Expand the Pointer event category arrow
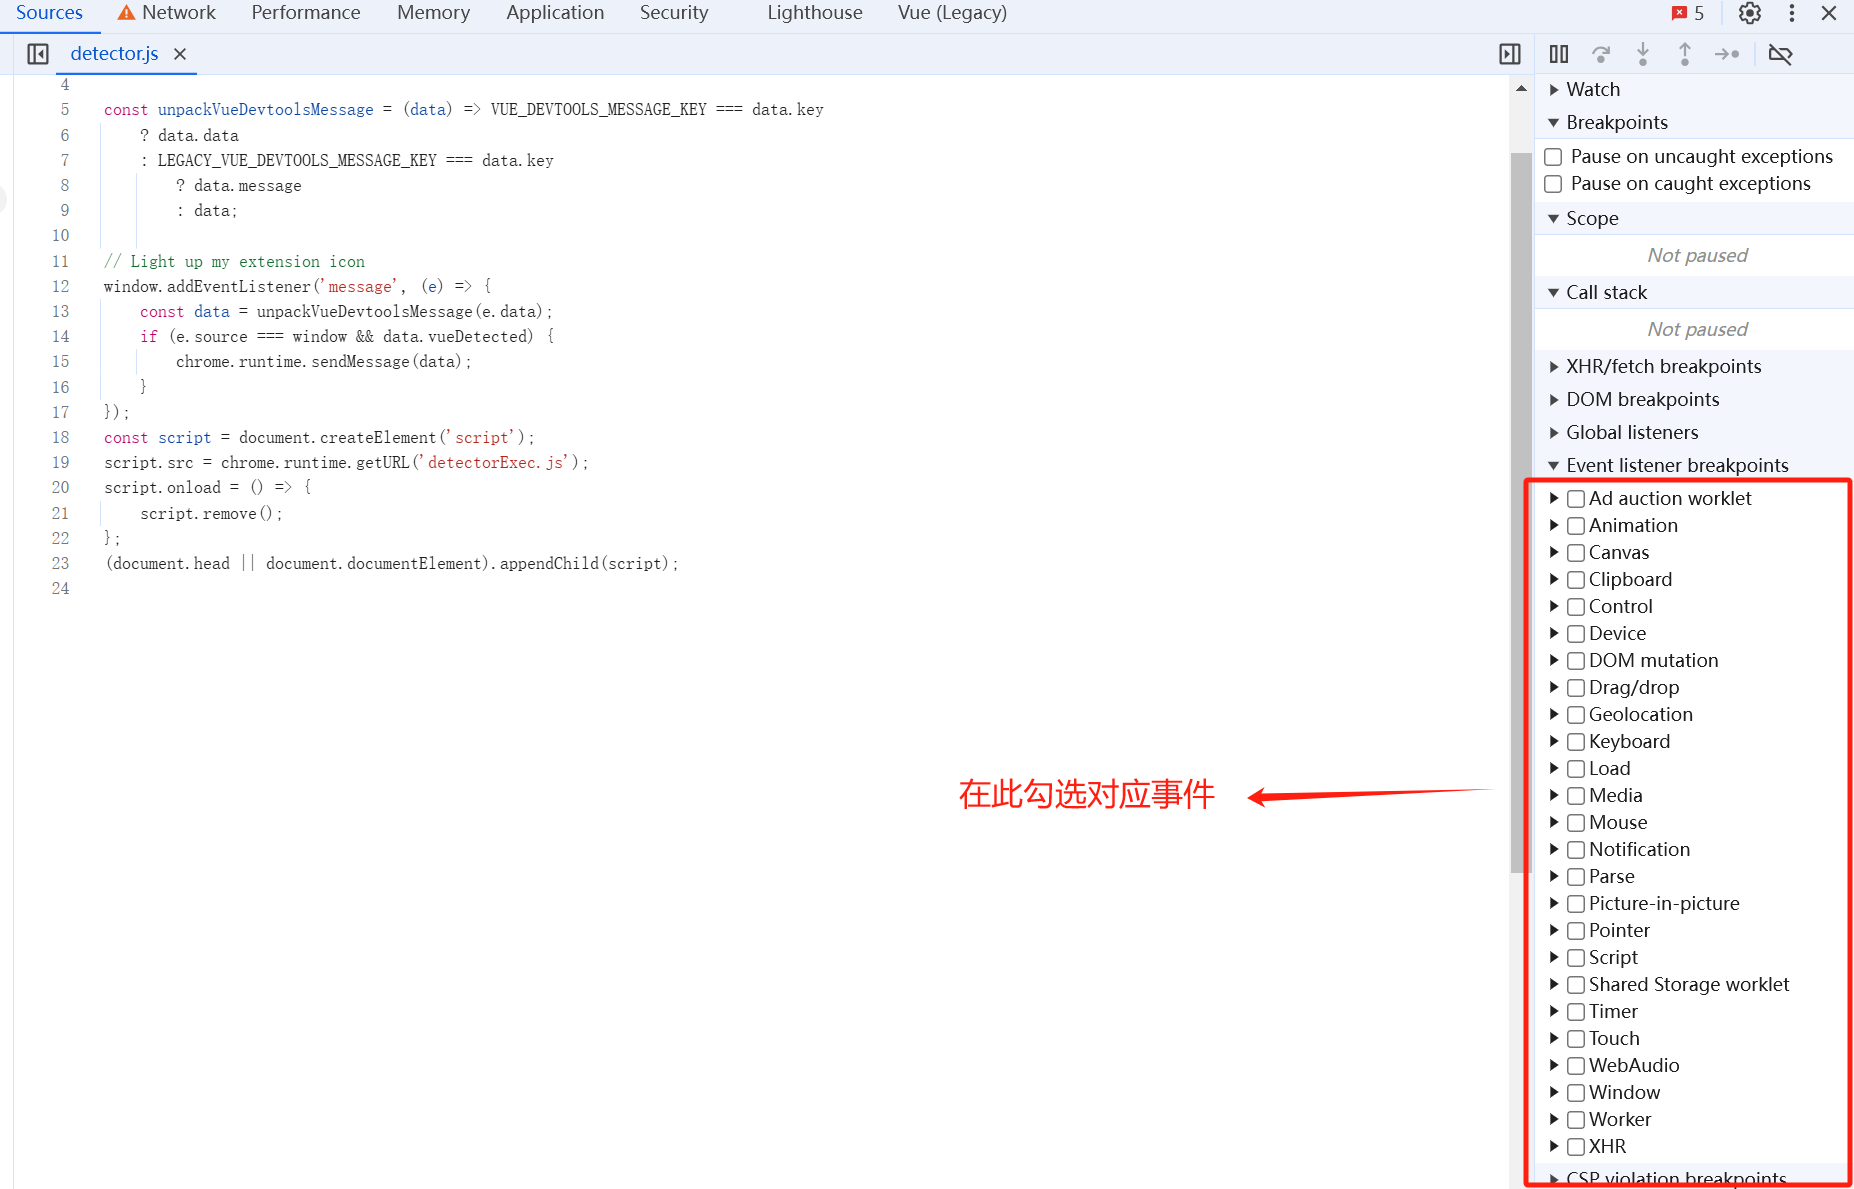Image resolution: width=1854 pixels, height=1189 pixels. [x=1554, y=930]
